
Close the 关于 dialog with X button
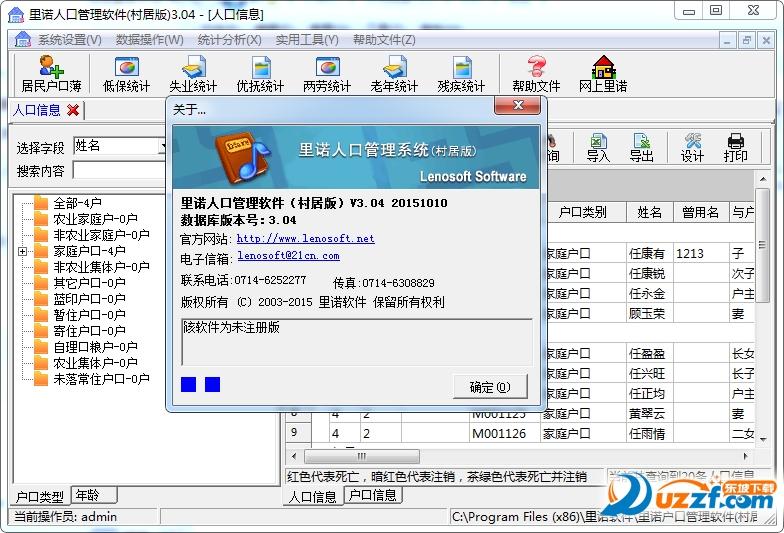click(x=518, y=105)
